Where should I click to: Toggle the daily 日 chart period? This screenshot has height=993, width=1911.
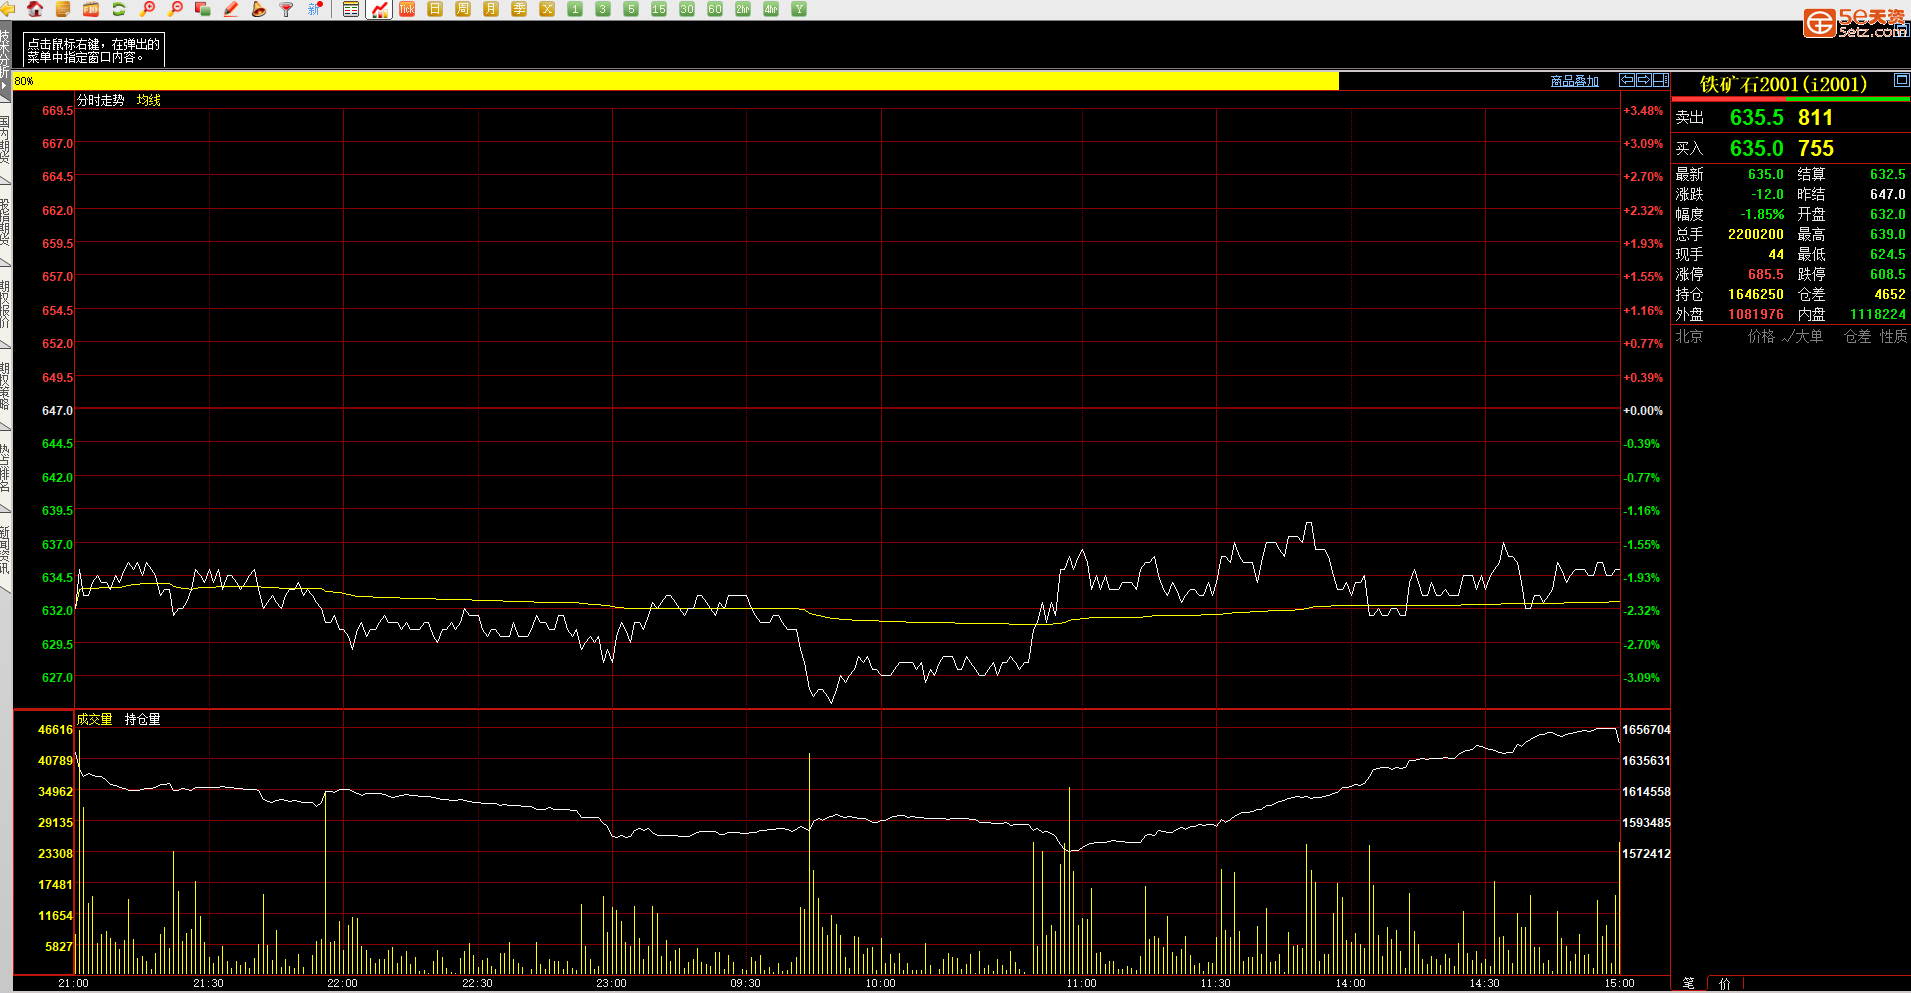435,9
